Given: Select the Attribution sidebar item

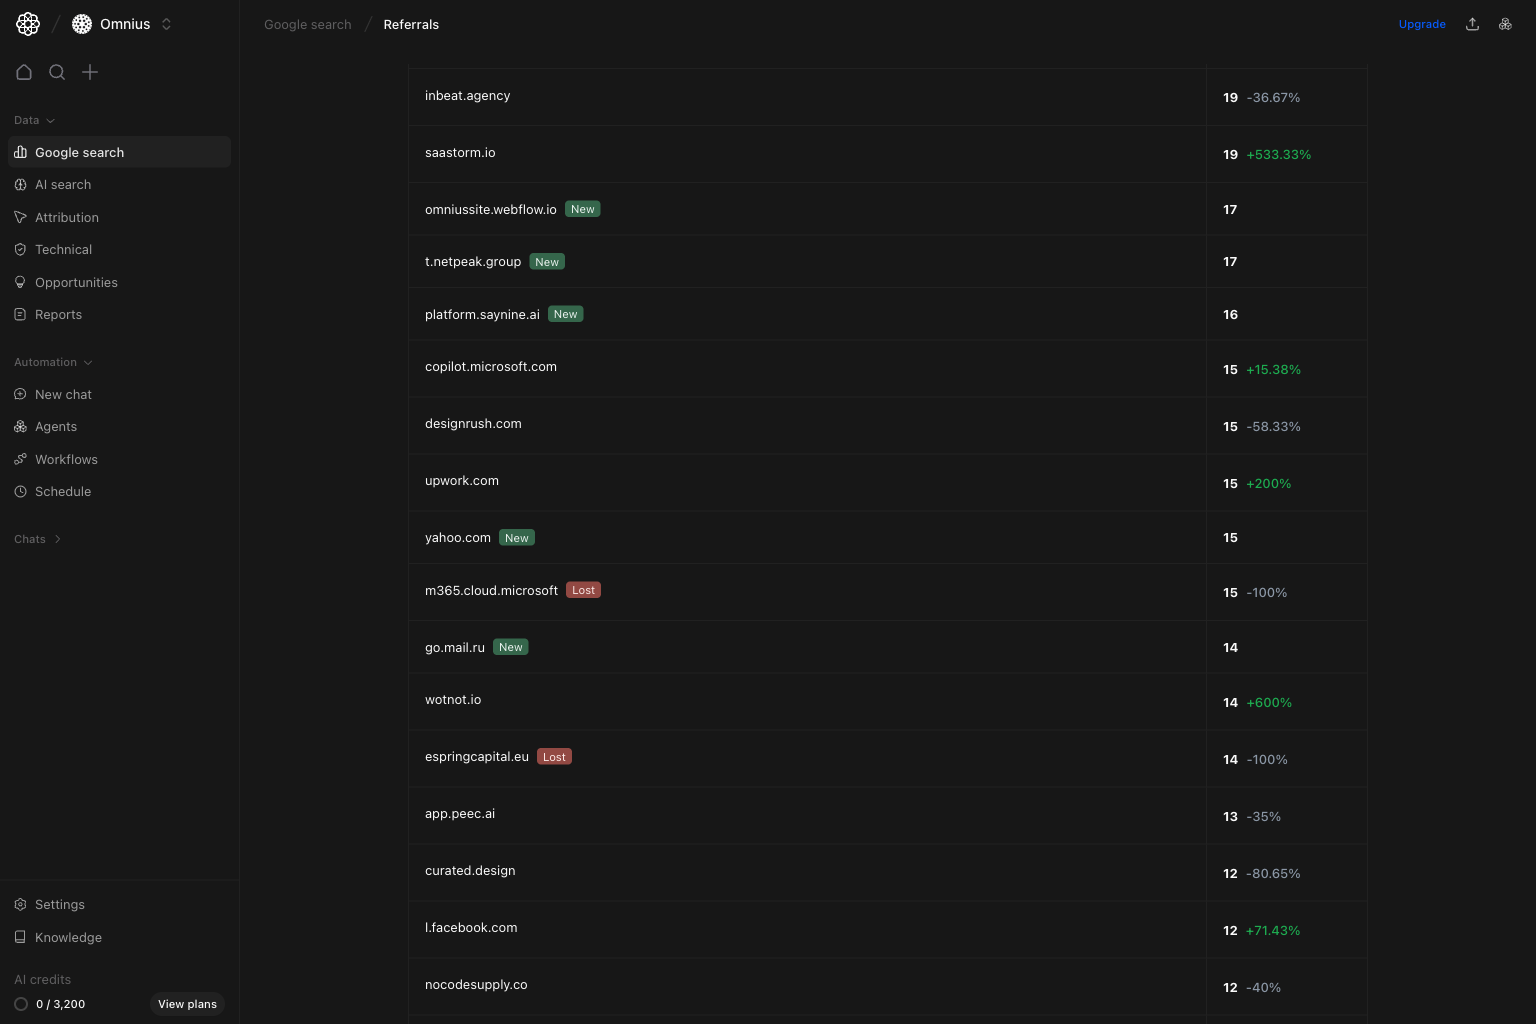Looking at the screenshot, I should click(x=66, y=217).
